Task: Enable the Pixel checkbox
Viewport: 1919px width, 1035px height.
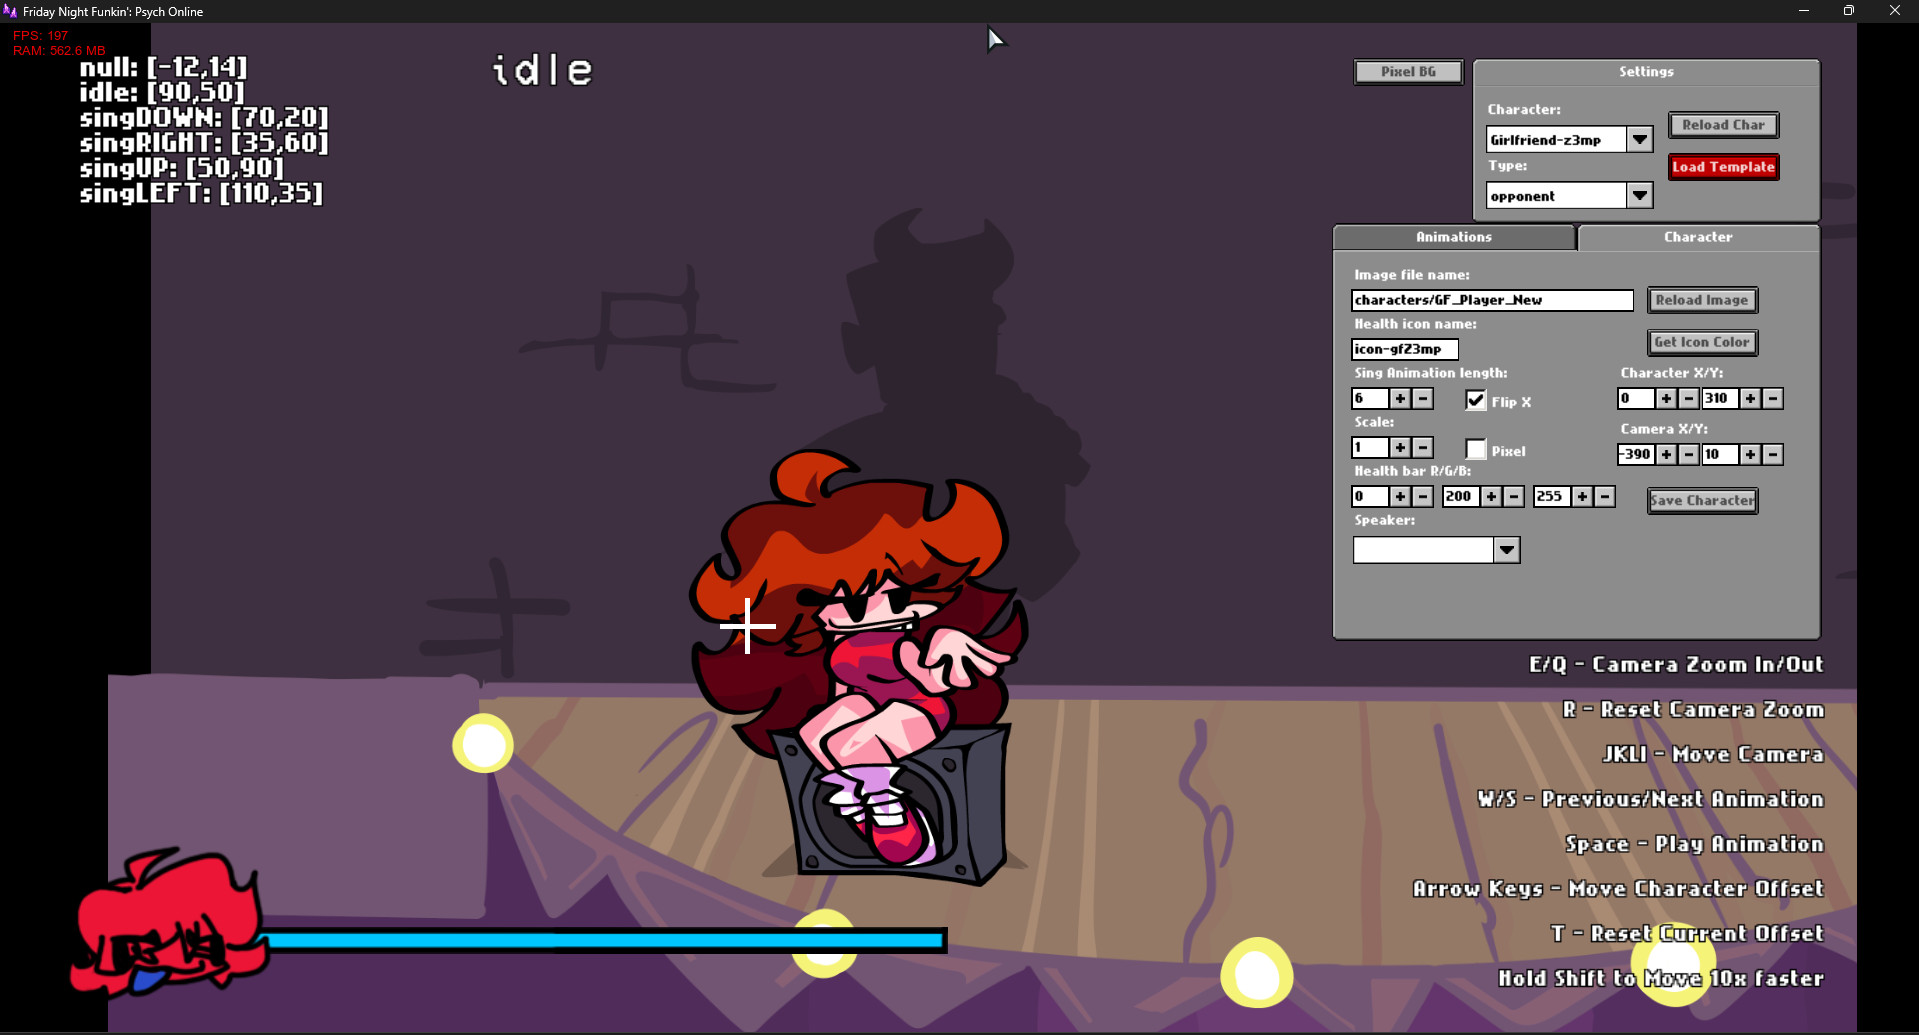Action: (1476, 449)
